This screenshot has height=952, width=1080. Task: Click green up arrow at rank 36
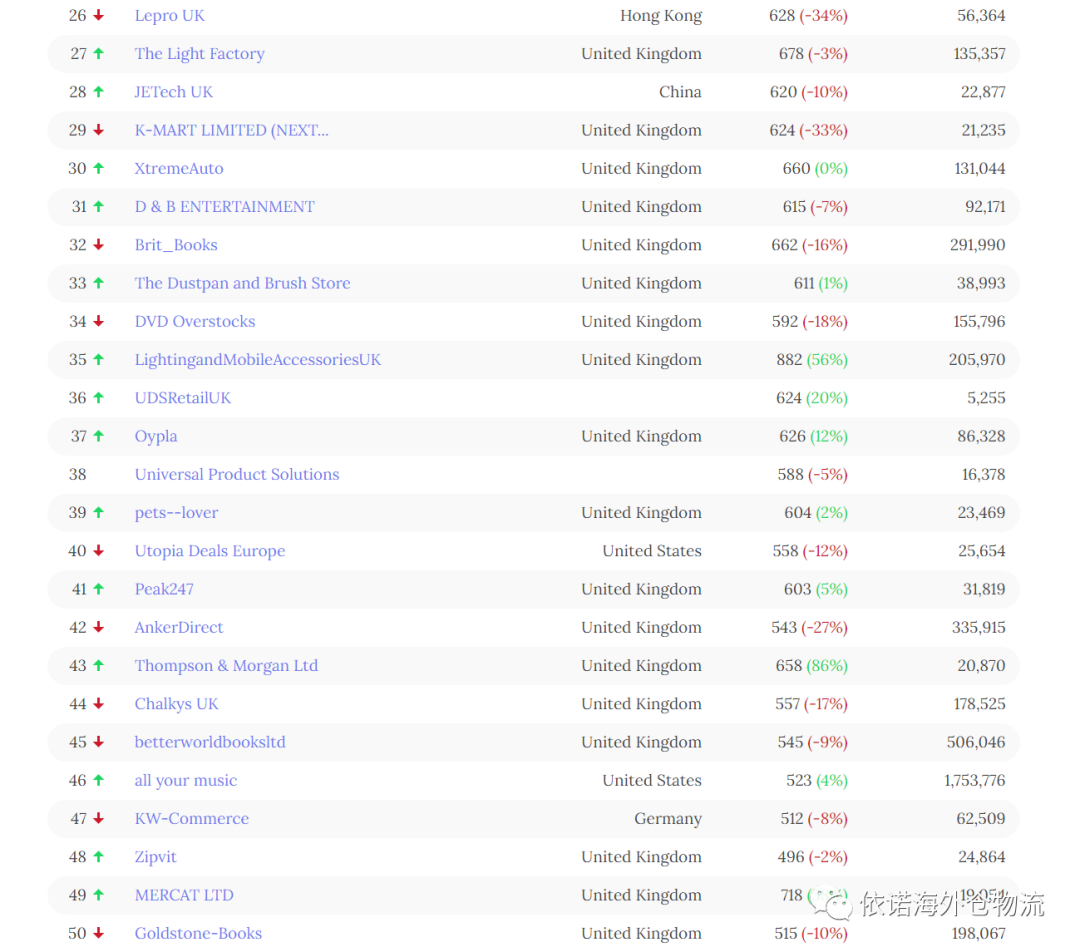coord(98,397)
